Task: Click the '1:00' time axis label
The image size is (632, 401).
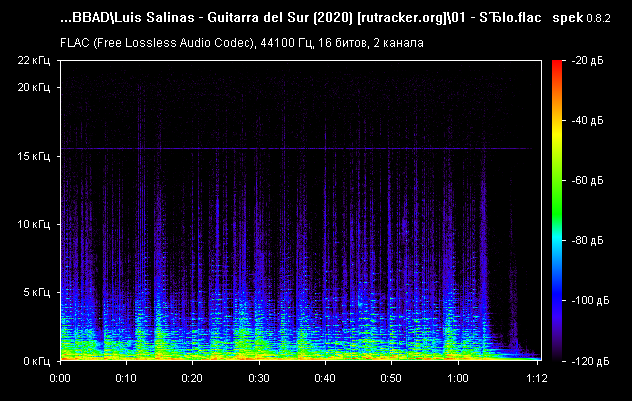Action: point(458,378)
